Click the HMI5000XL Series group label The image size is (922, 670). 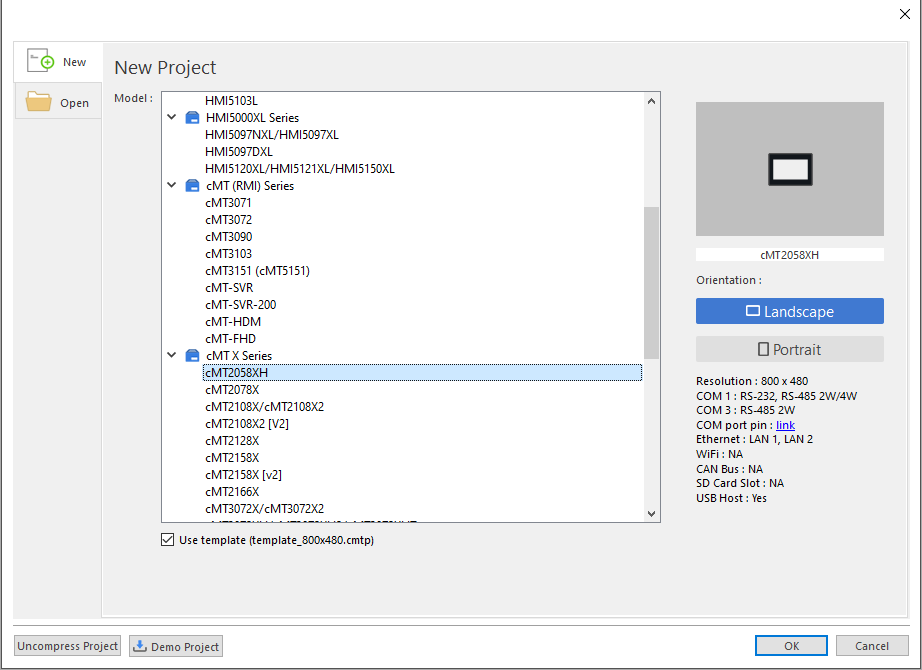pyautogui.click(x=252, y=118)
